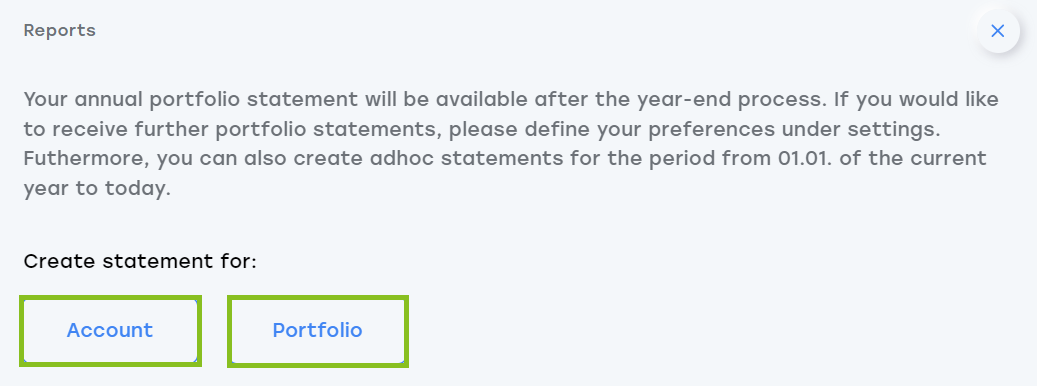Image resolution: width=1037 pixels, height=386 pixels.
Task: Select the Portfolio statement button
Action: [317, 330]
